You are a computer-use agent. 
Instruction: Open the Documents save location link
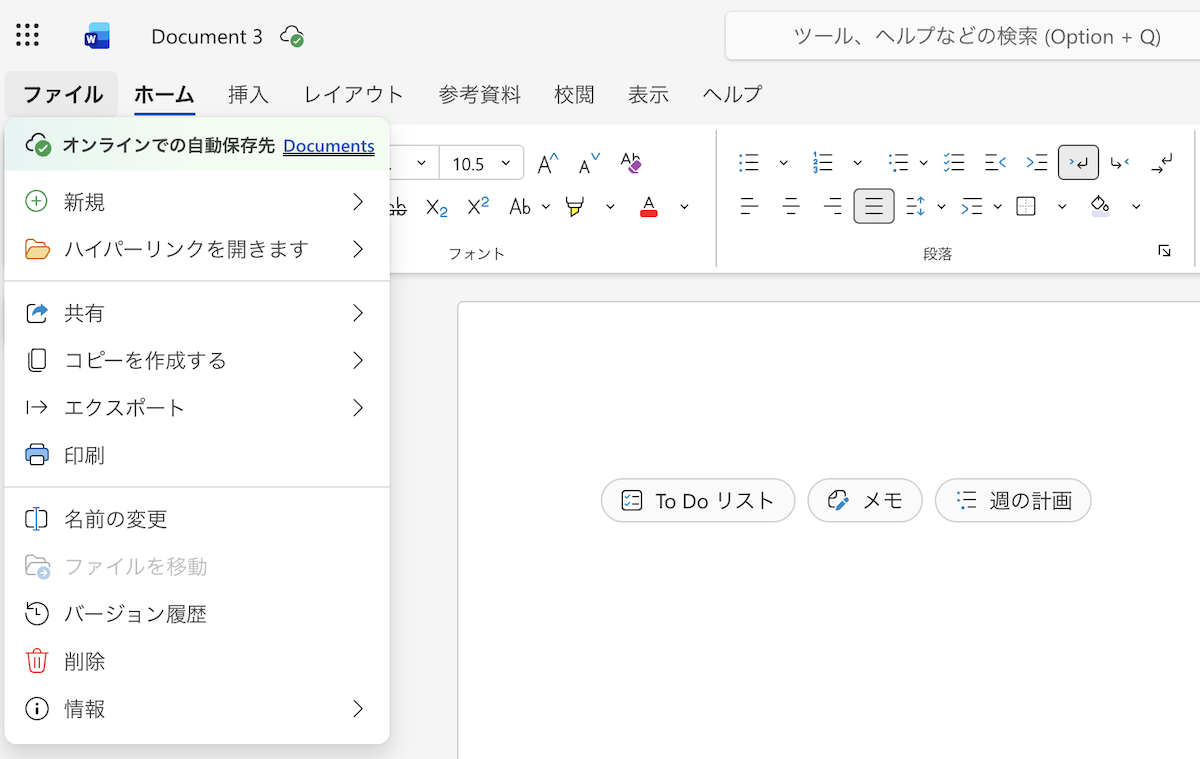click(x=328, y=146)
